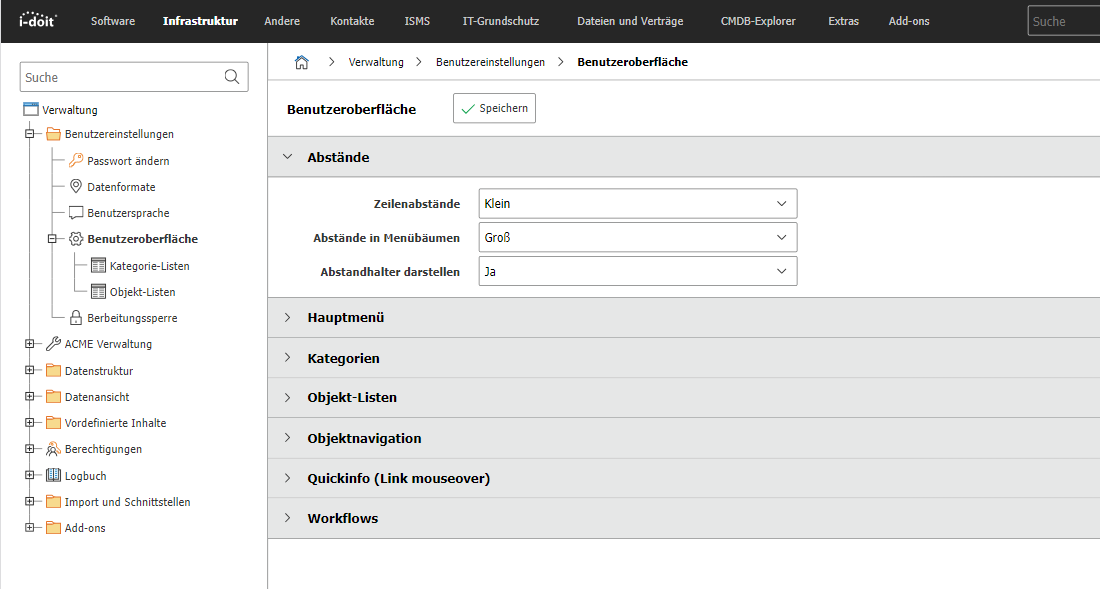
Task: Click Benutzersprache speech bubble icon
Action: [76, 212]
